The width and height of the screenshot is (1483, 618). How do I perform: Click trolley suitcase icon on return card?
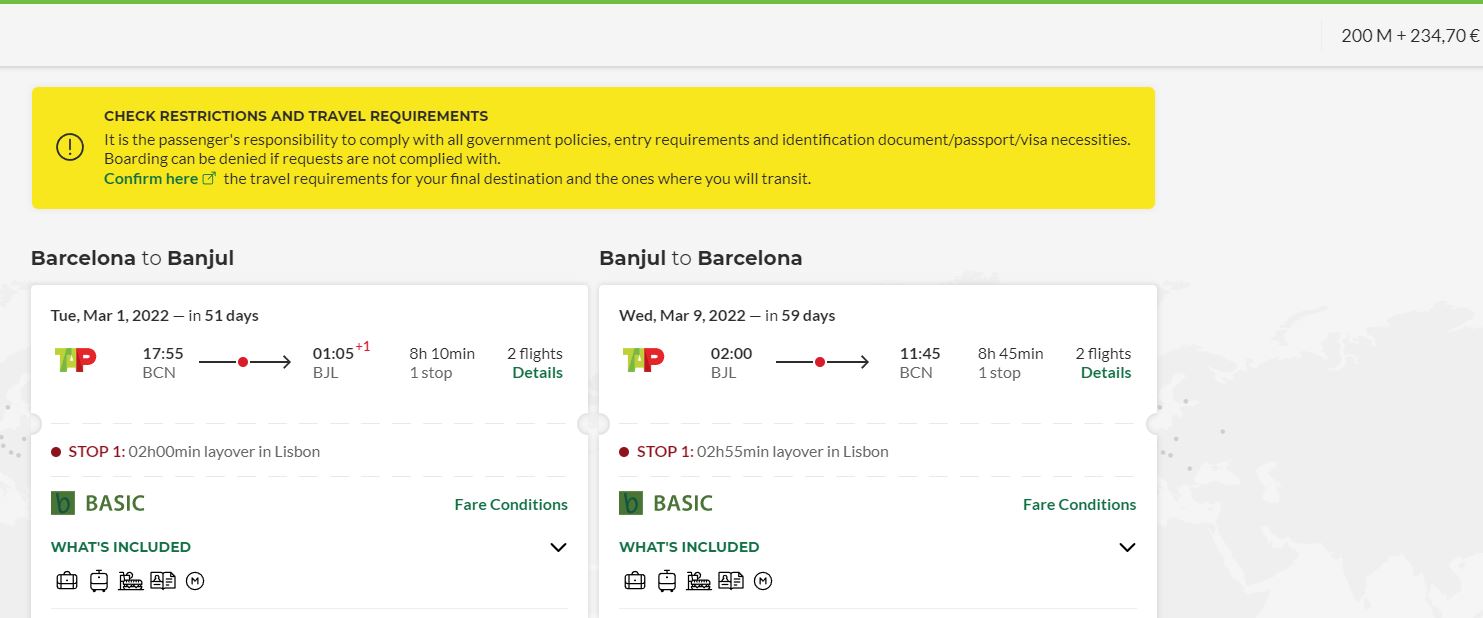coord(667,580)
